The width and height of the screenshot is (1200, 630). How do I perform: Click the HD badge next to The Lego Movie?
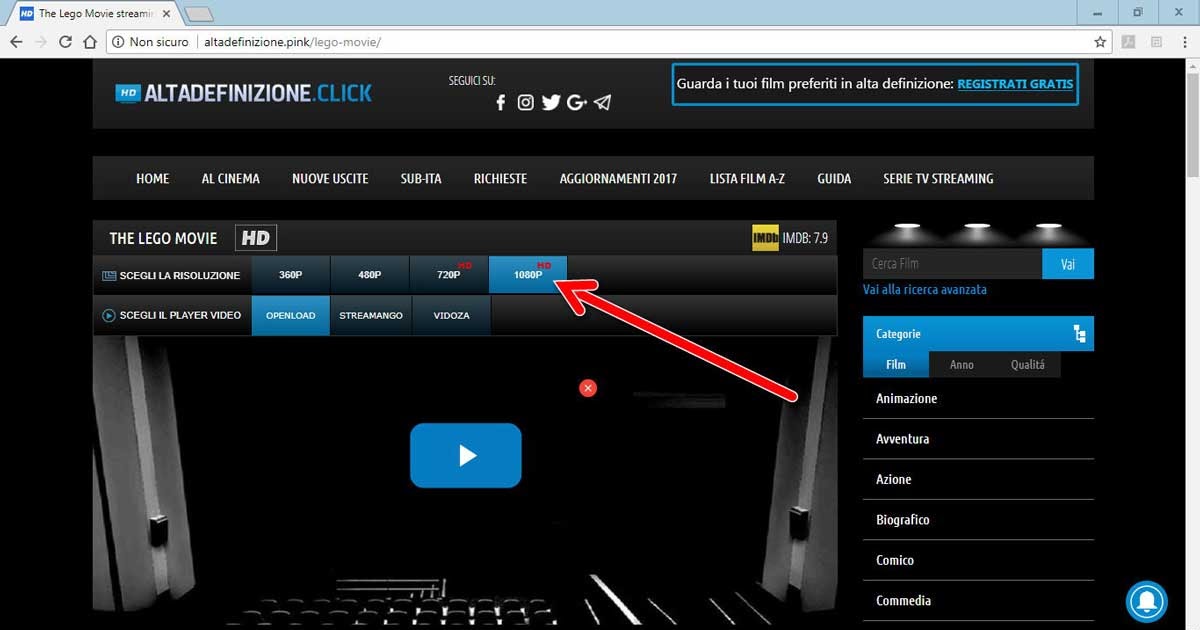pyautogui.click(x=256, y=238)
